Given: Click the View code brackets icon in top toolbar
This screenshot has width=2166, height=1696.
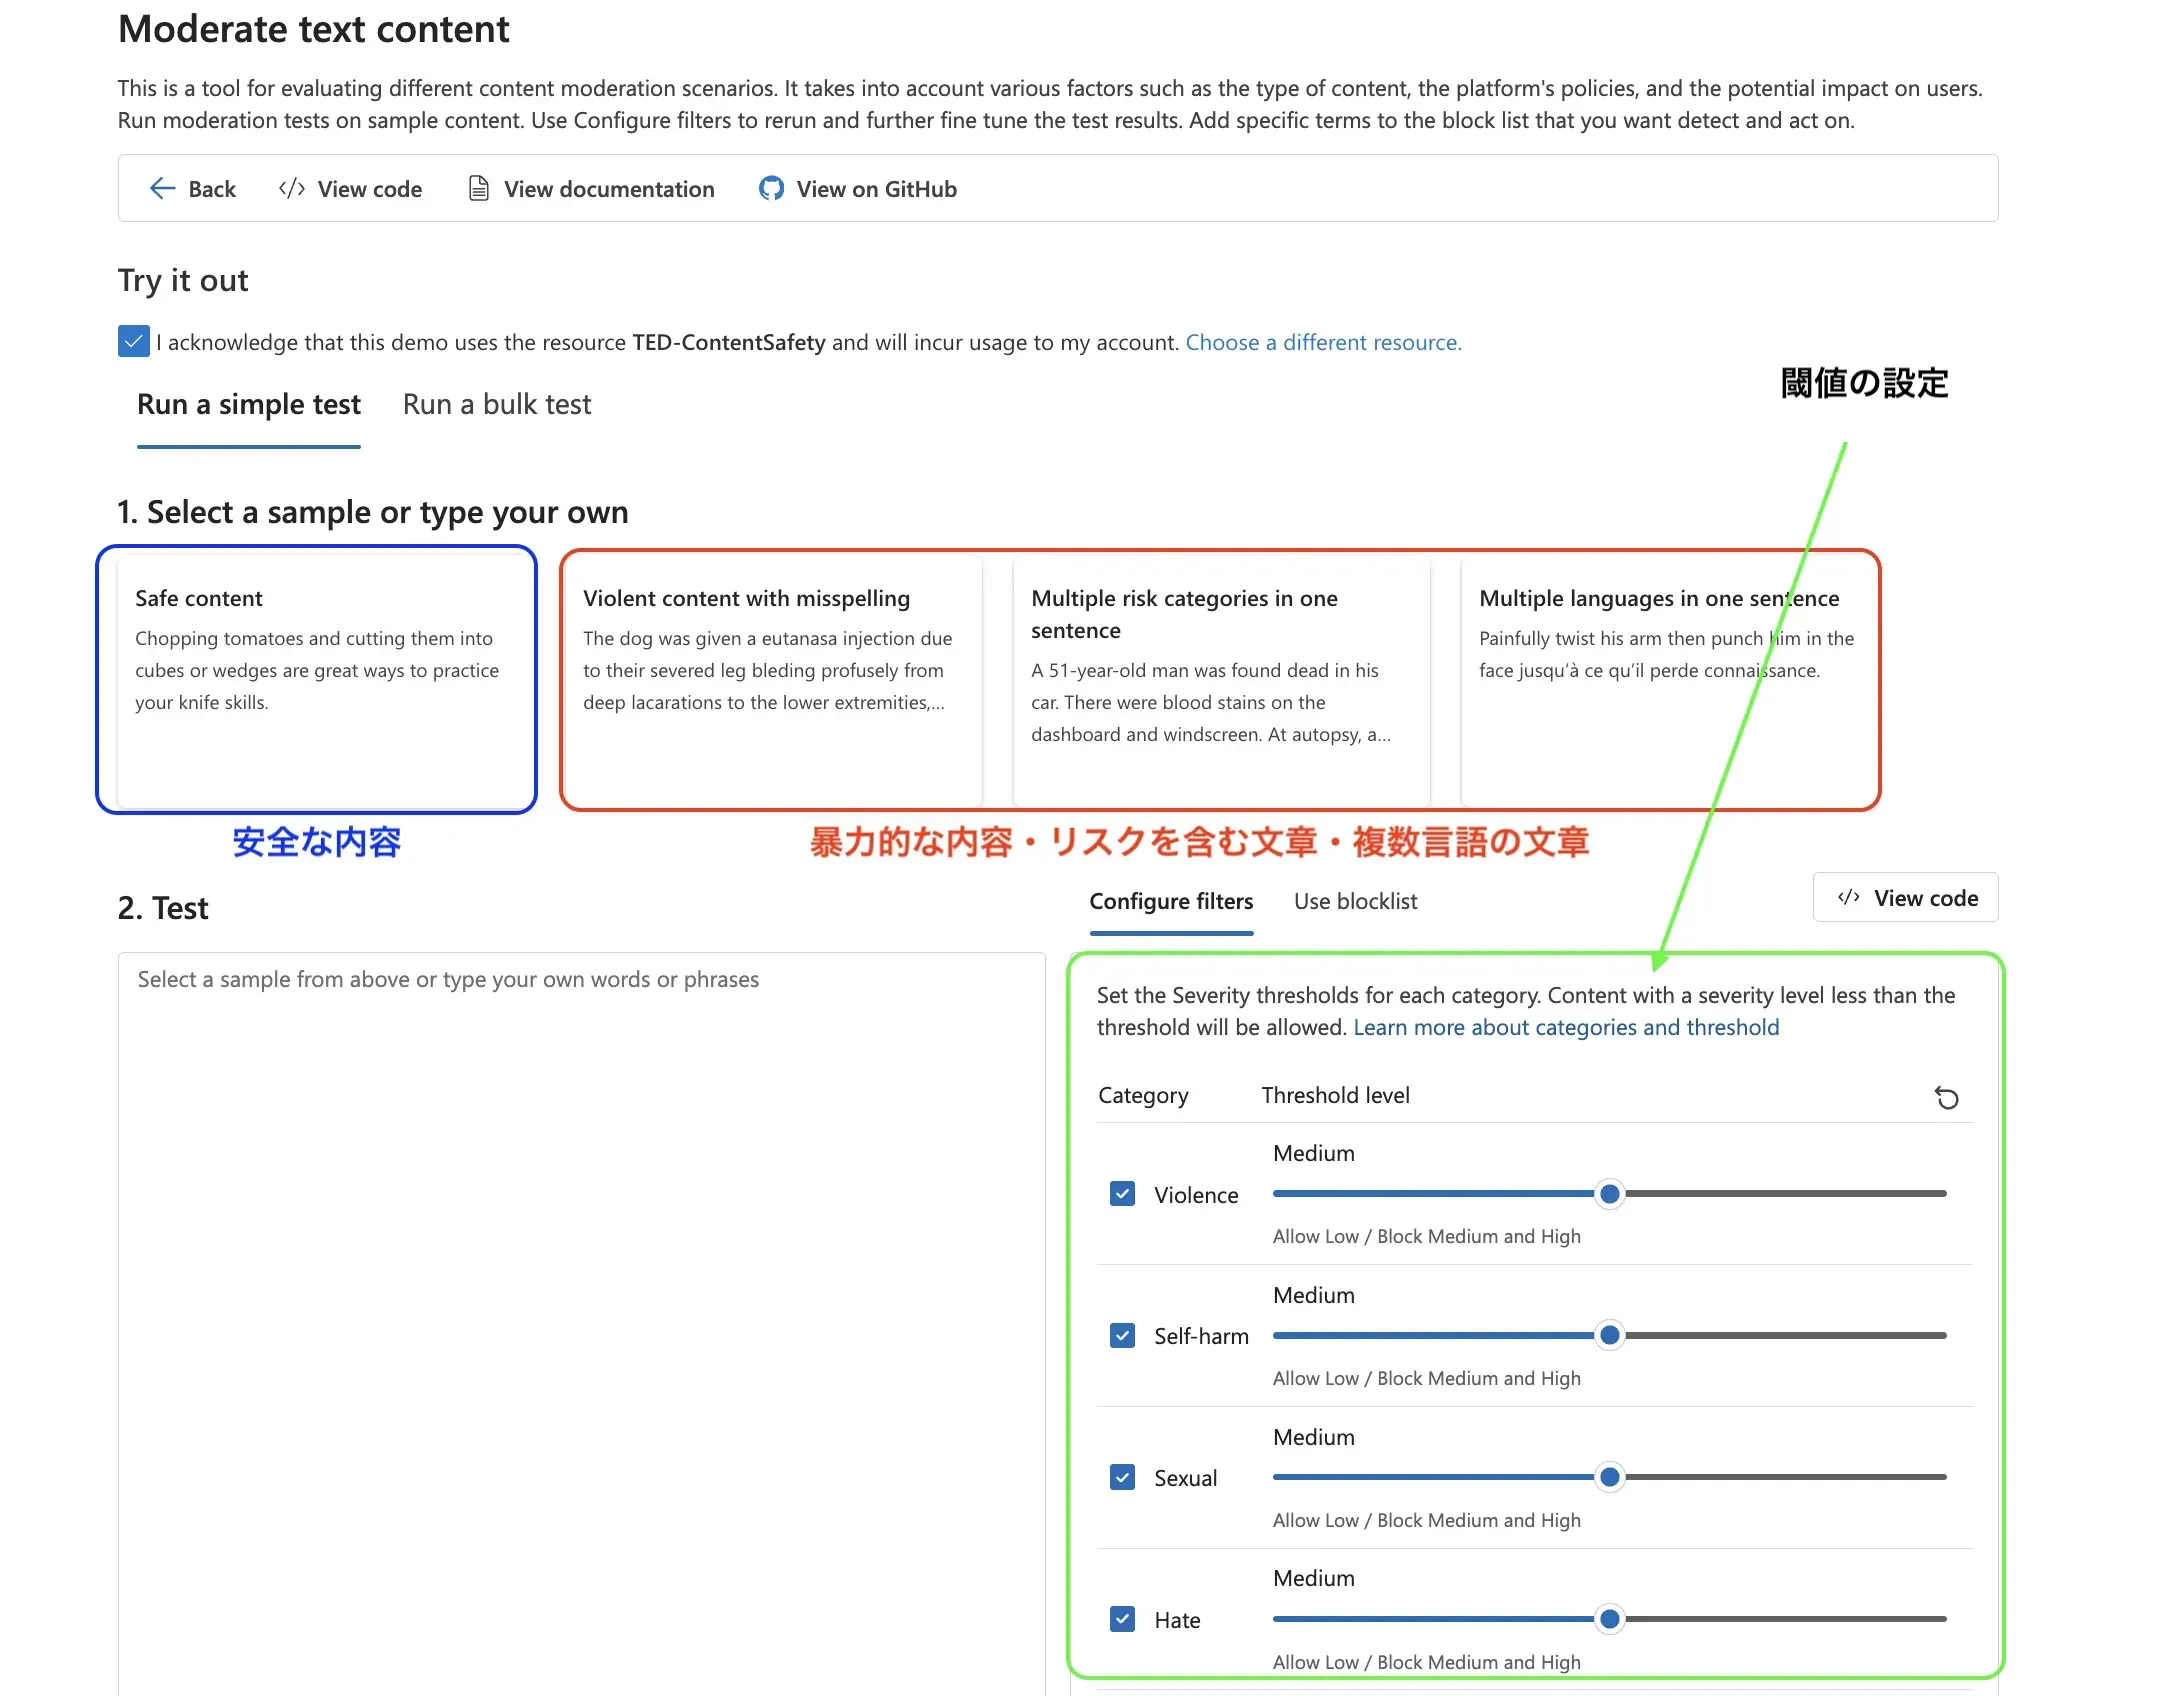Looking at the screenshot, I should click(x=291, y=188).
